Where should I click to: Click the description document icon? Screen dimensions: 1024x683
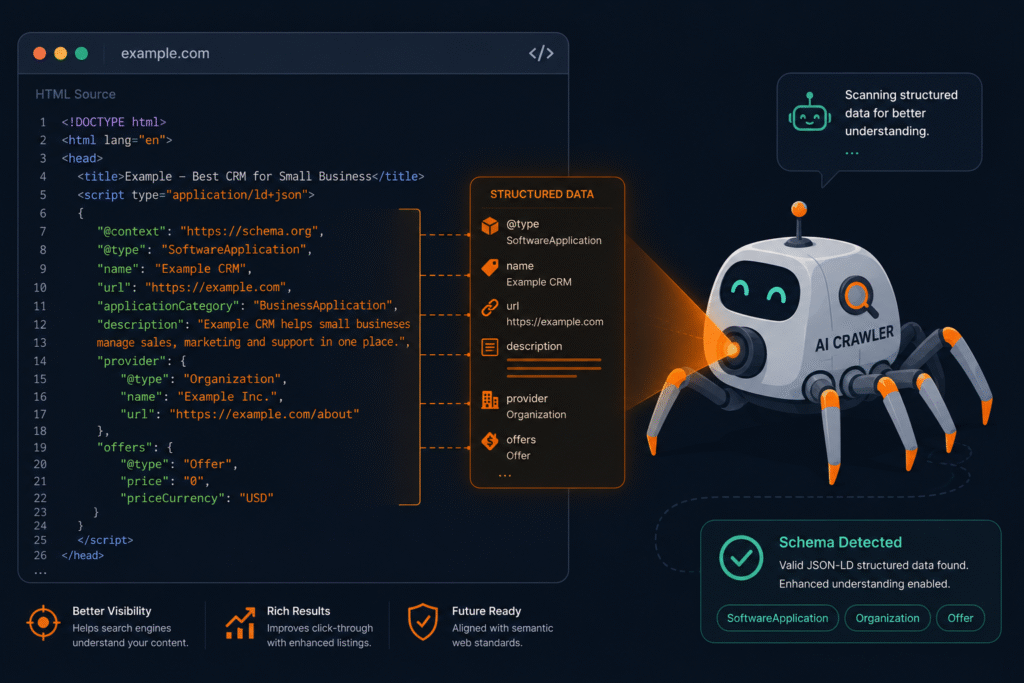(490, 347)
